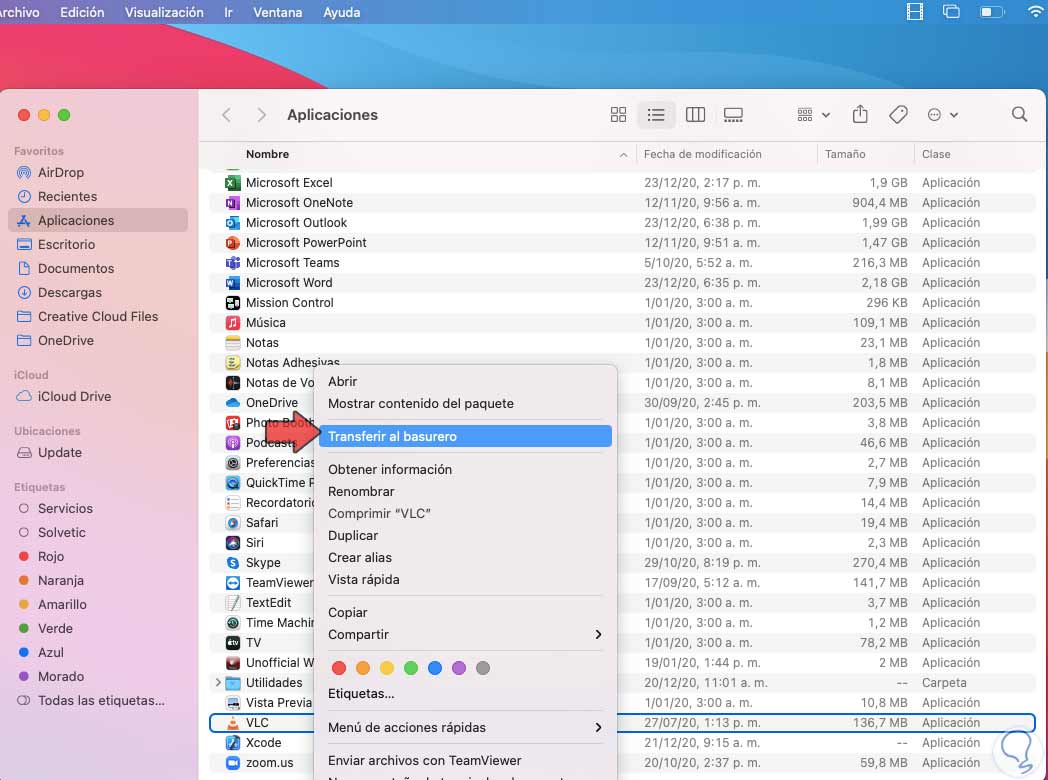
Task: Expand the Compartir submenu
Action: (x=465, y=634)
